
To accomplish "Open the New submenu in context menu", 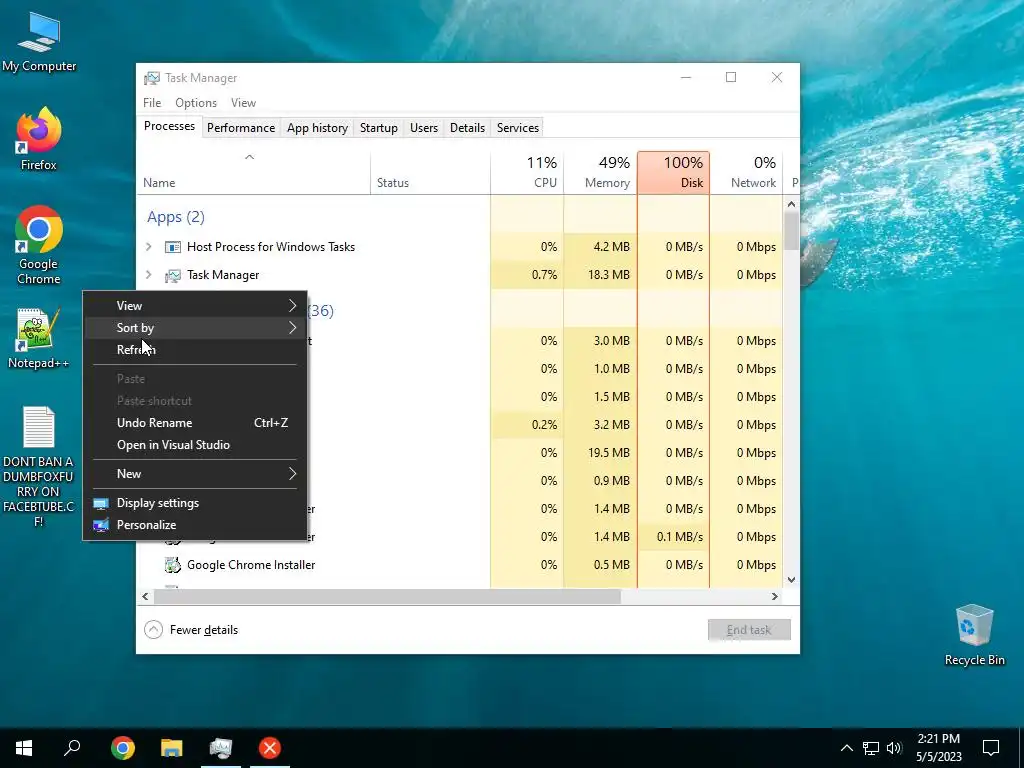I will click(x=195, y=474).
